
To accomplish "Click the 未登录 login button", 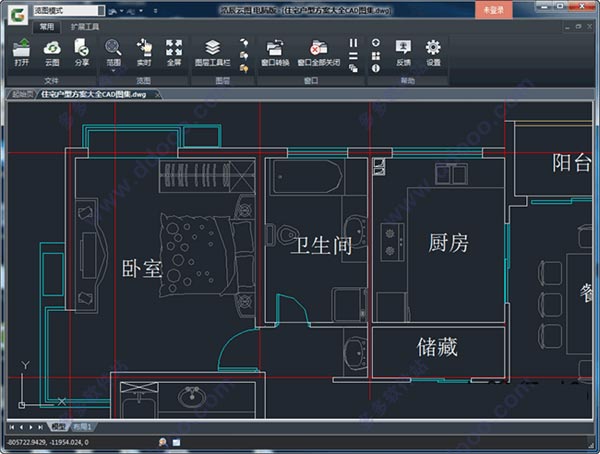I will click(494, 10).
